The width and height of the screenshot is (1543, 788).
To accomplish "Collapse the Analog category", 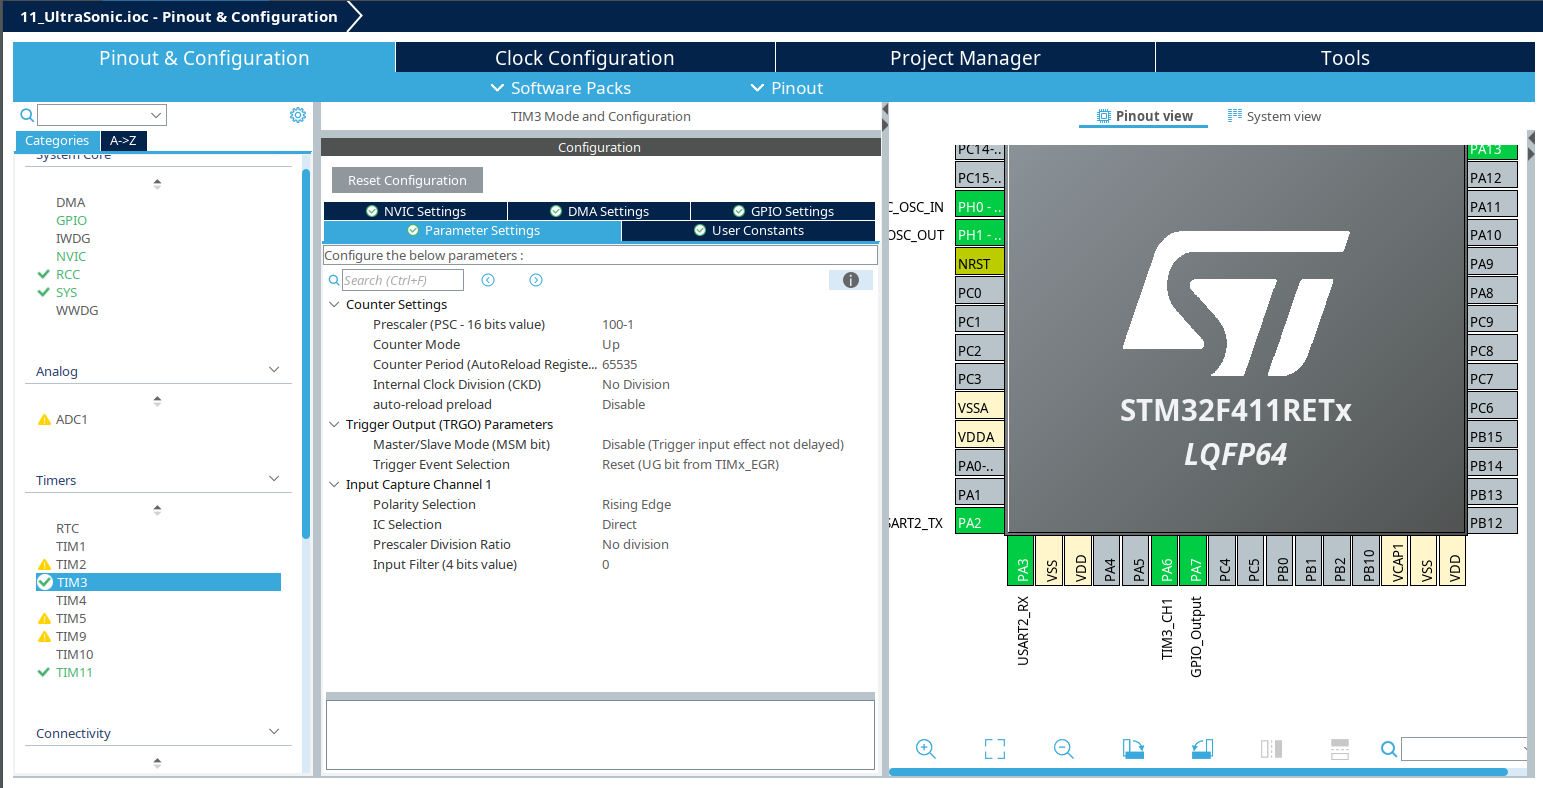I will [x=274, y=370].
